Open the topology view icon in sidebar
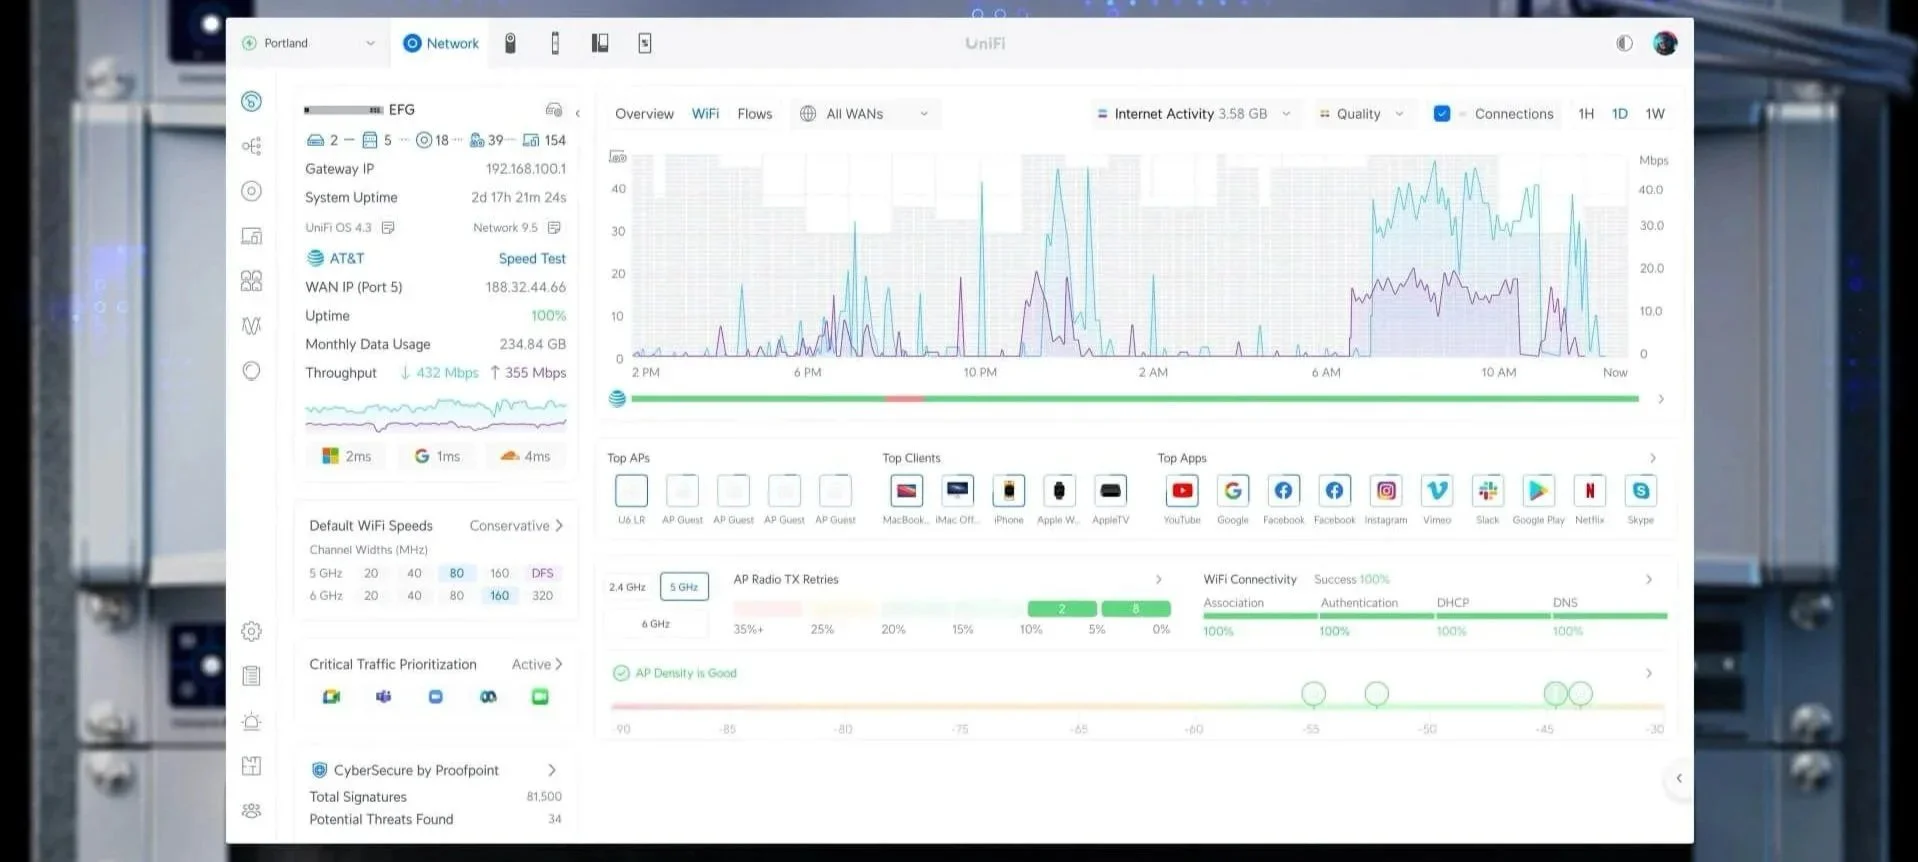The image size is (1918, 862). point(252,146)
